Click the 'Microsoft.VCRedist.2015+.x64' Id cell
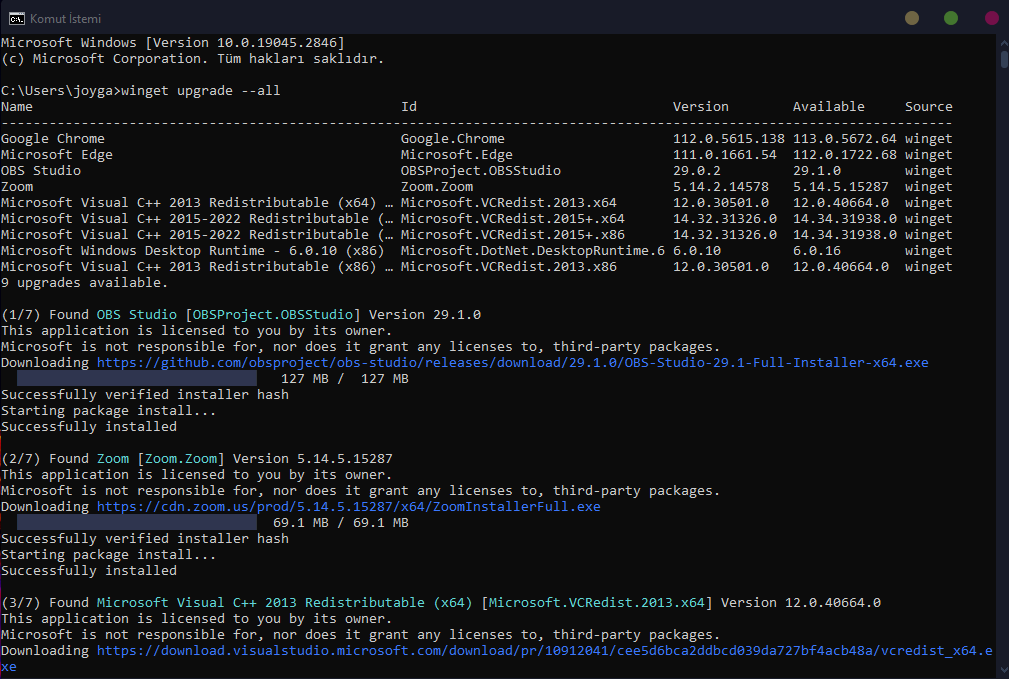 point(513,219)
